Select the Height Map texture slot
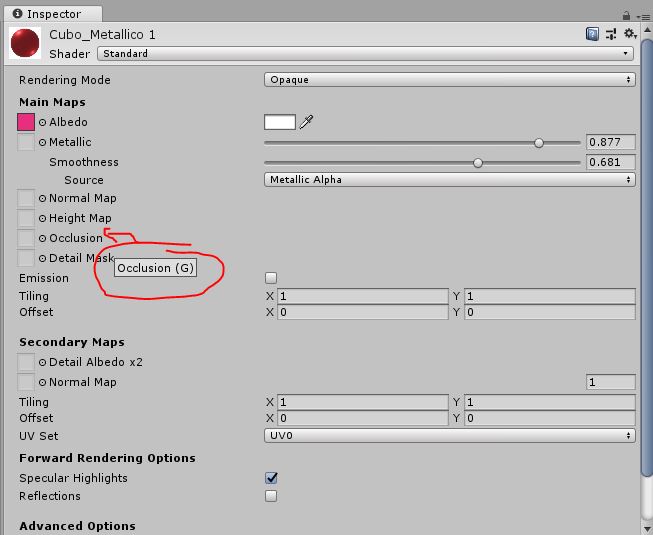The width and height of the screenshot is (653, 535). (x=26, y=218)
